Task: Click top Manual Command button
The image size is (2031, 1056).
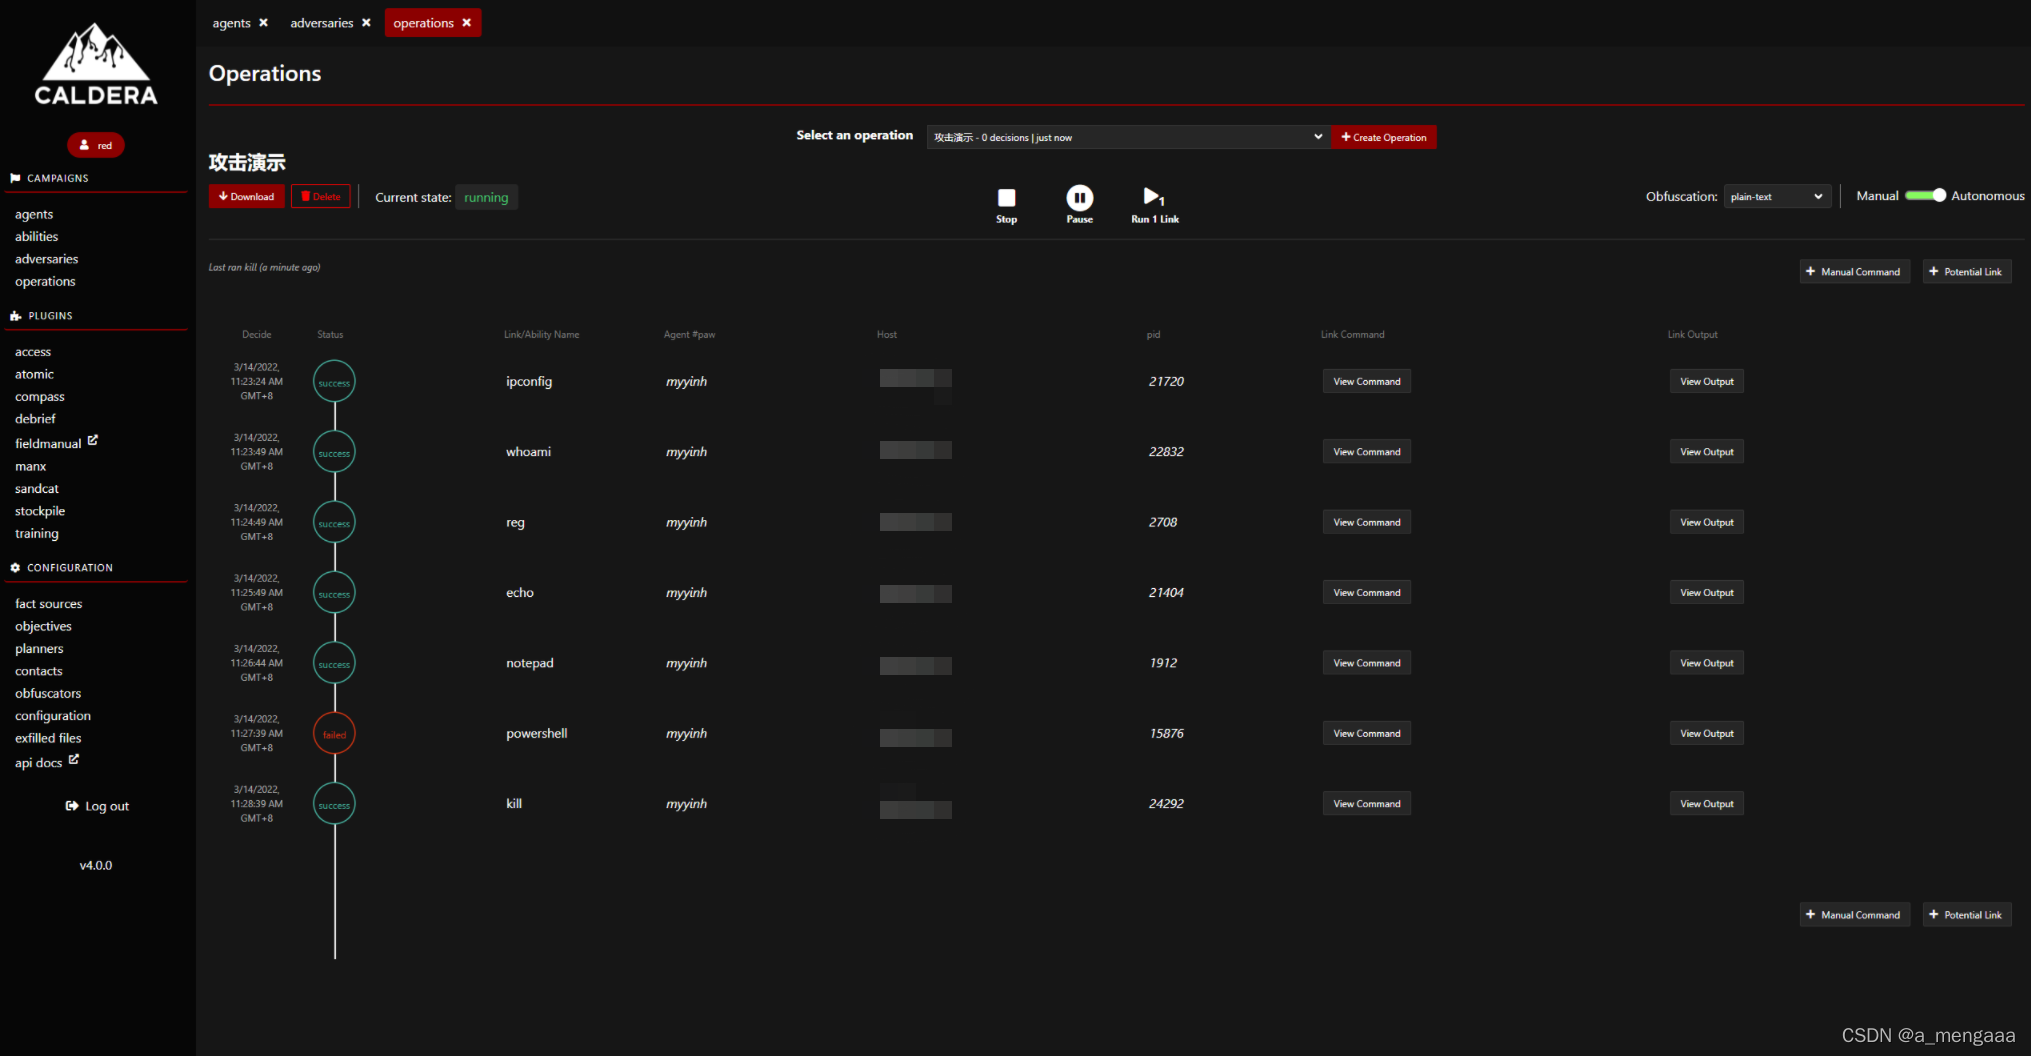Action: pyautogui.click(x=1854, y=272)
